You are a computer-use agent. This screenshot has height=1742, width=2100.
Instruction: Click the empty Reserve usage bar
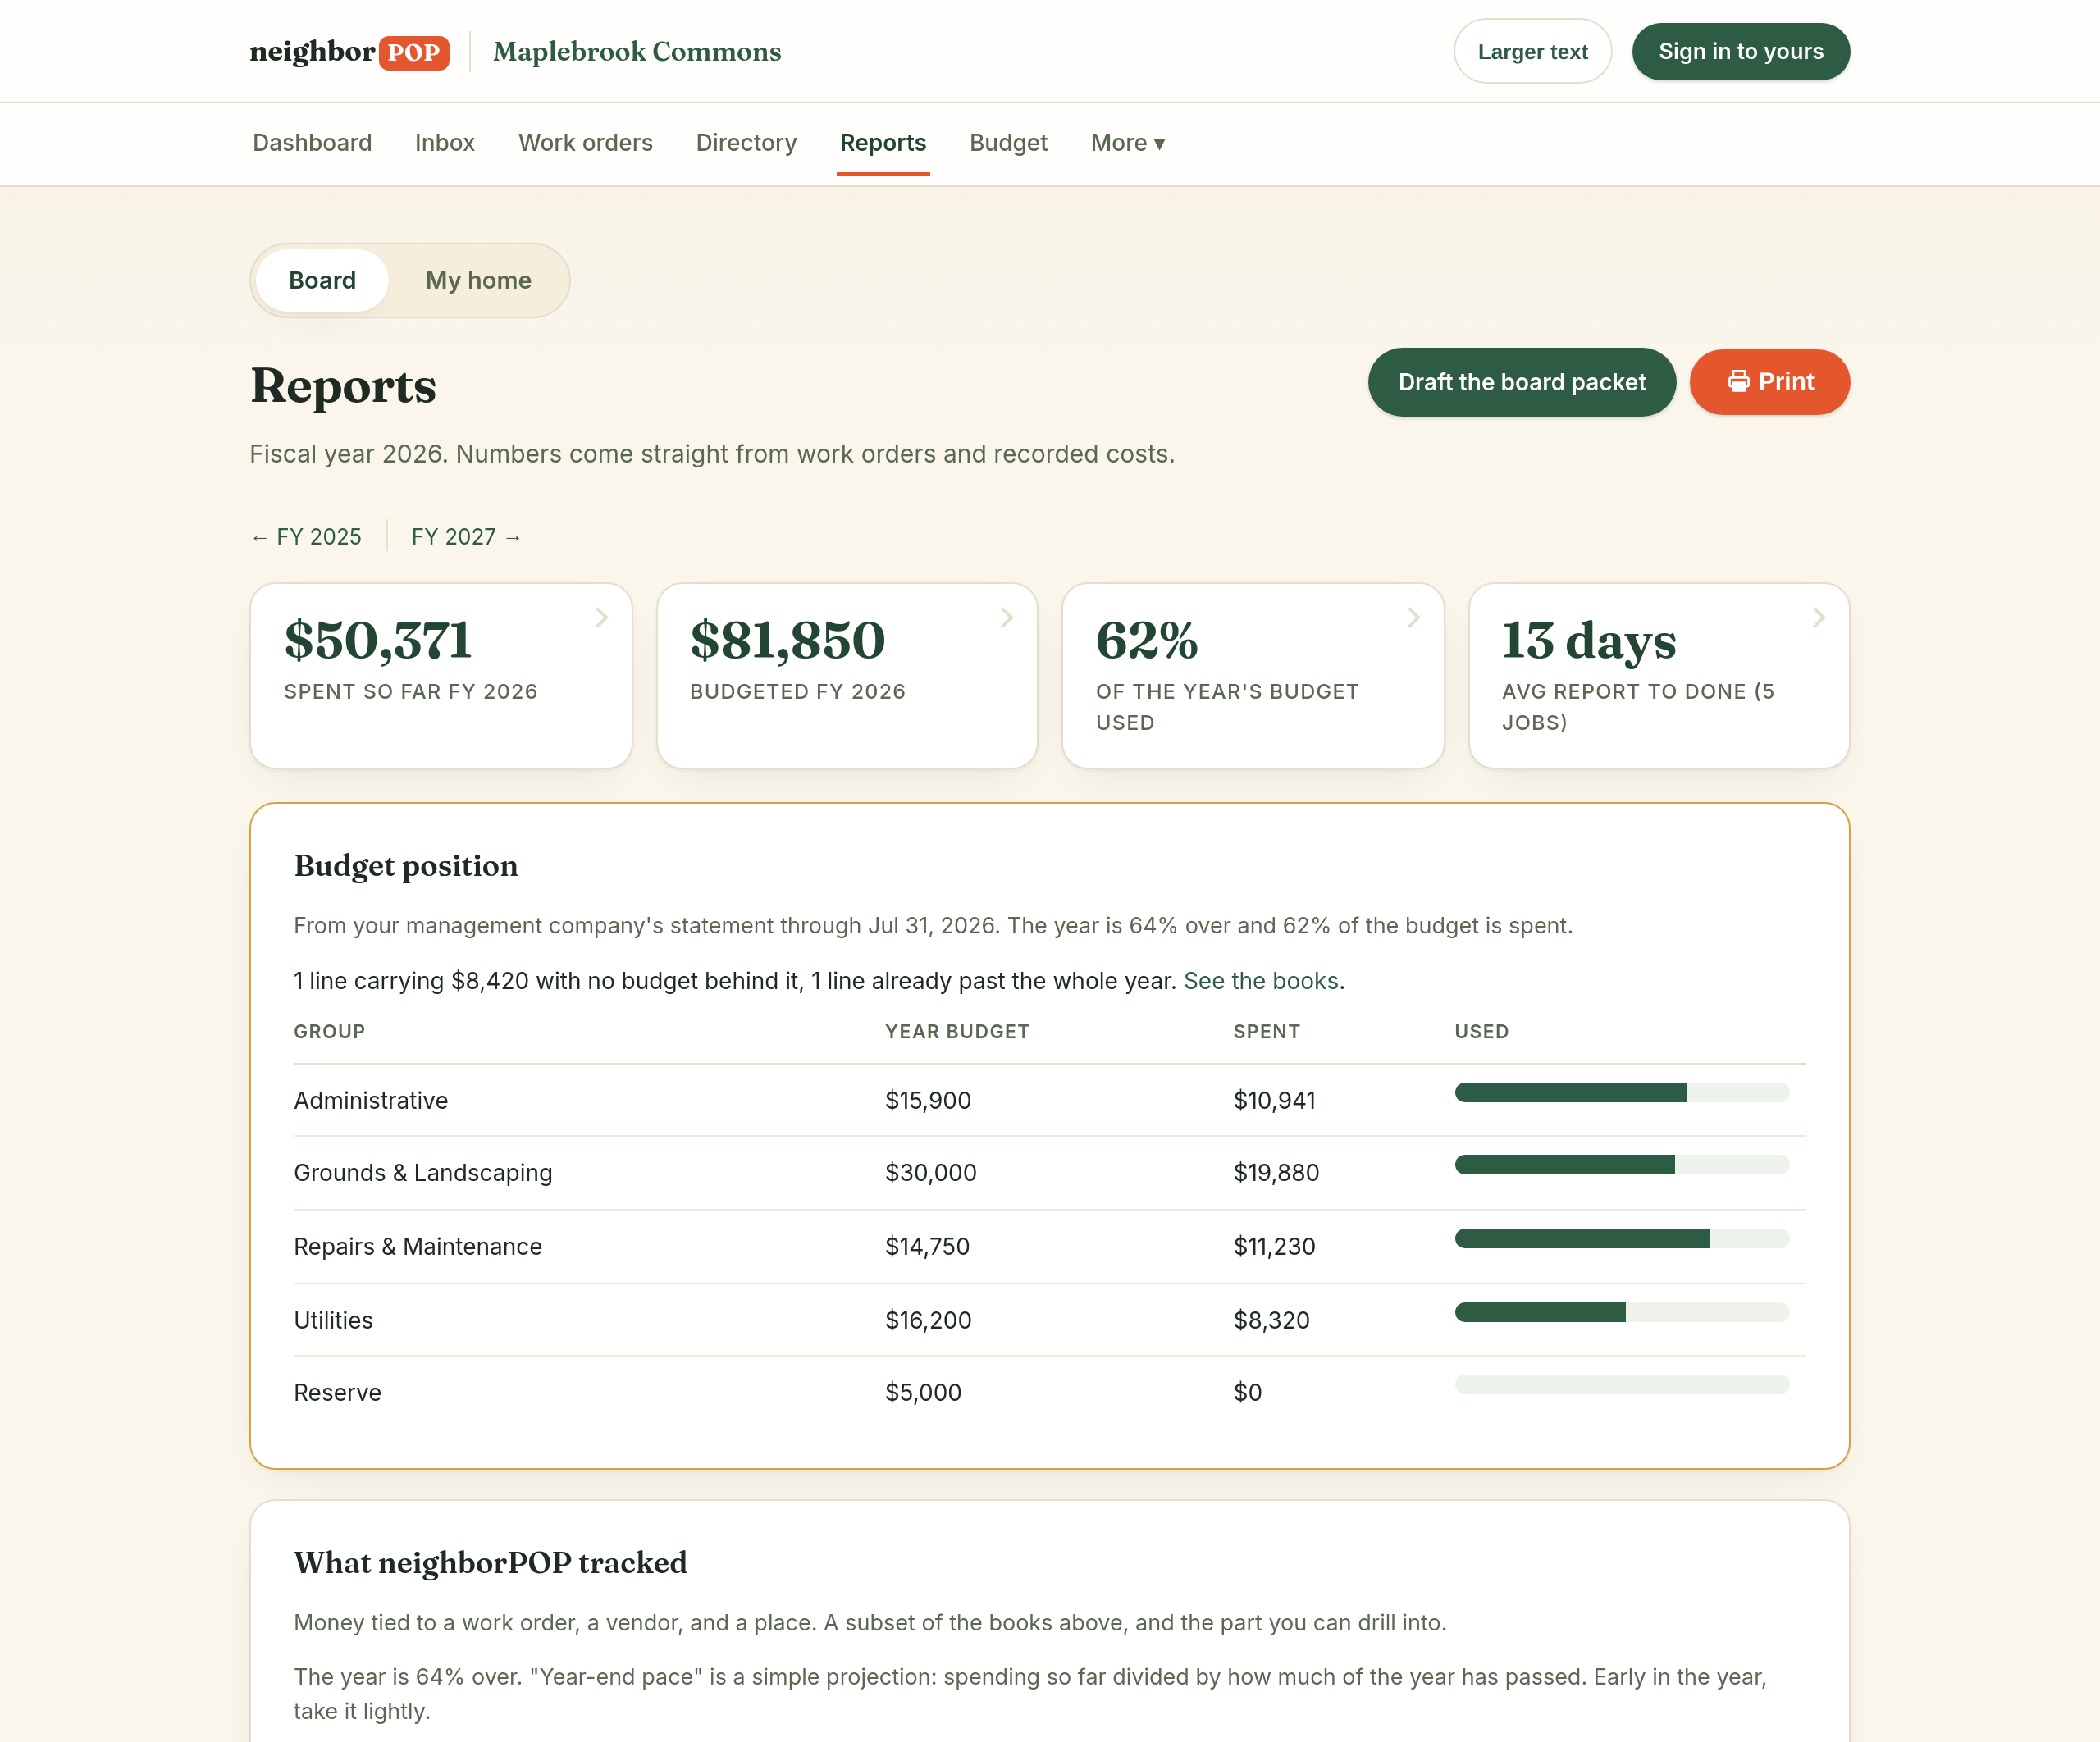tap(1621, 1384)
